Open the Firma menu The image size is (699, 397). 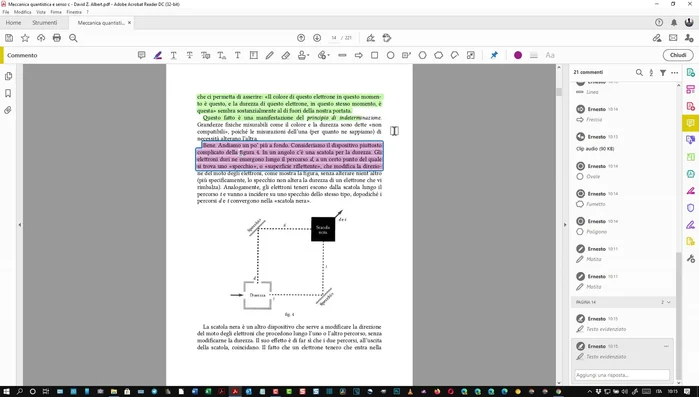pyautogui.click(x=56, y=12)
